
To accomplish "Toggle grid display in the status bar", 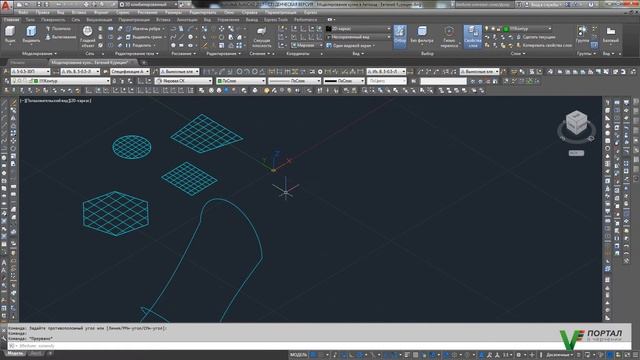I will click(x=313, y=355).
